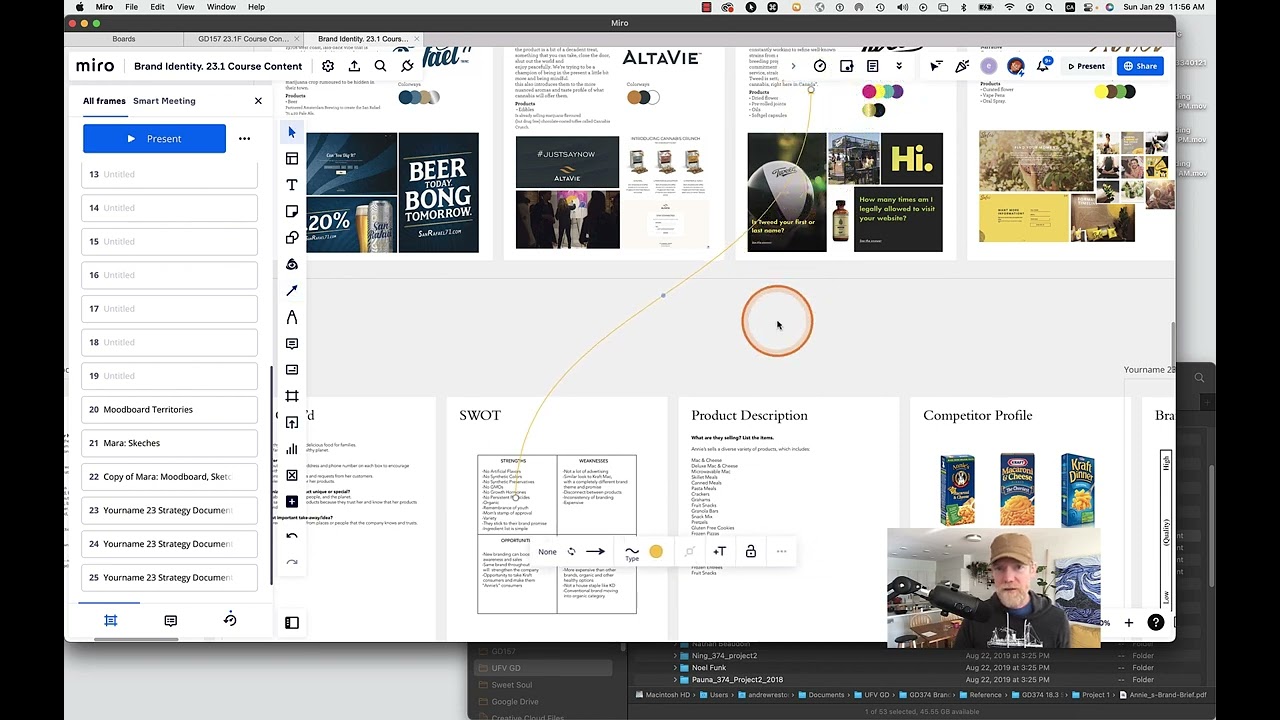Open comments tab in frames panel

coord(171,620)
